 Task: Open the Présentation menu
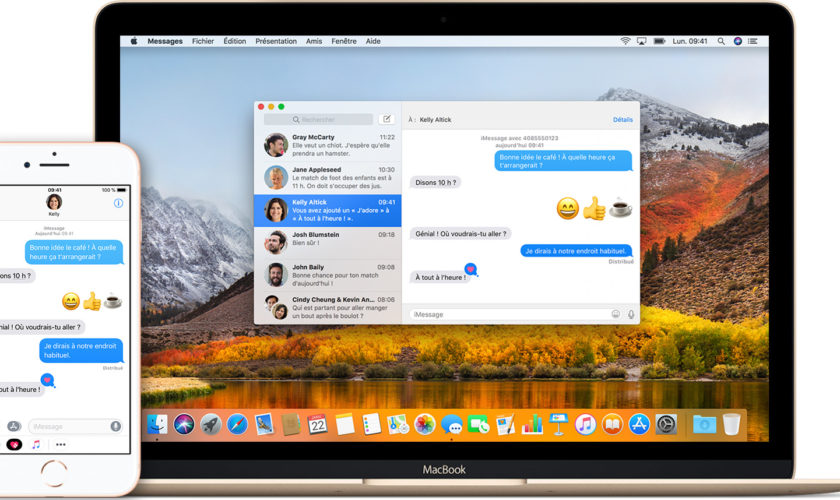276,41
